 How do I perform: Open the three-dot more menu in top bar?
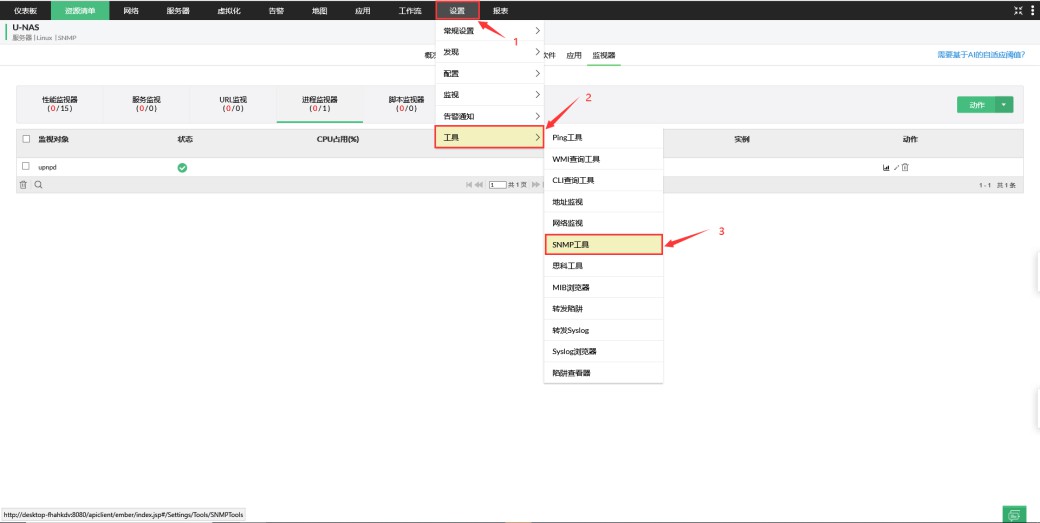[x=1032, y=10]
